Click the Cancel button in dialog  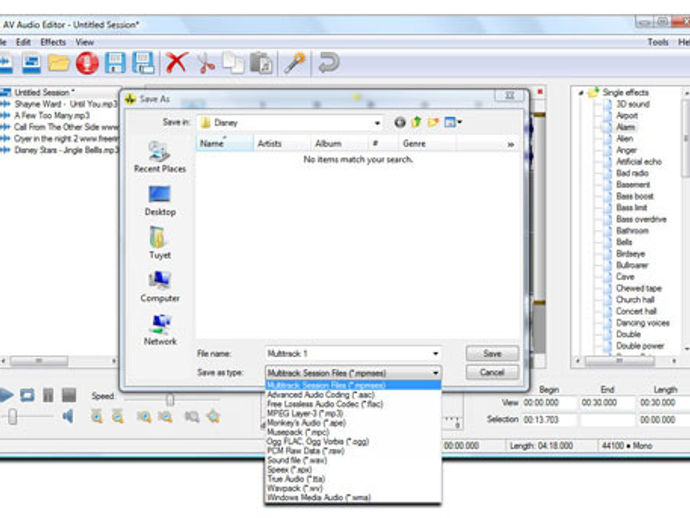492,373
